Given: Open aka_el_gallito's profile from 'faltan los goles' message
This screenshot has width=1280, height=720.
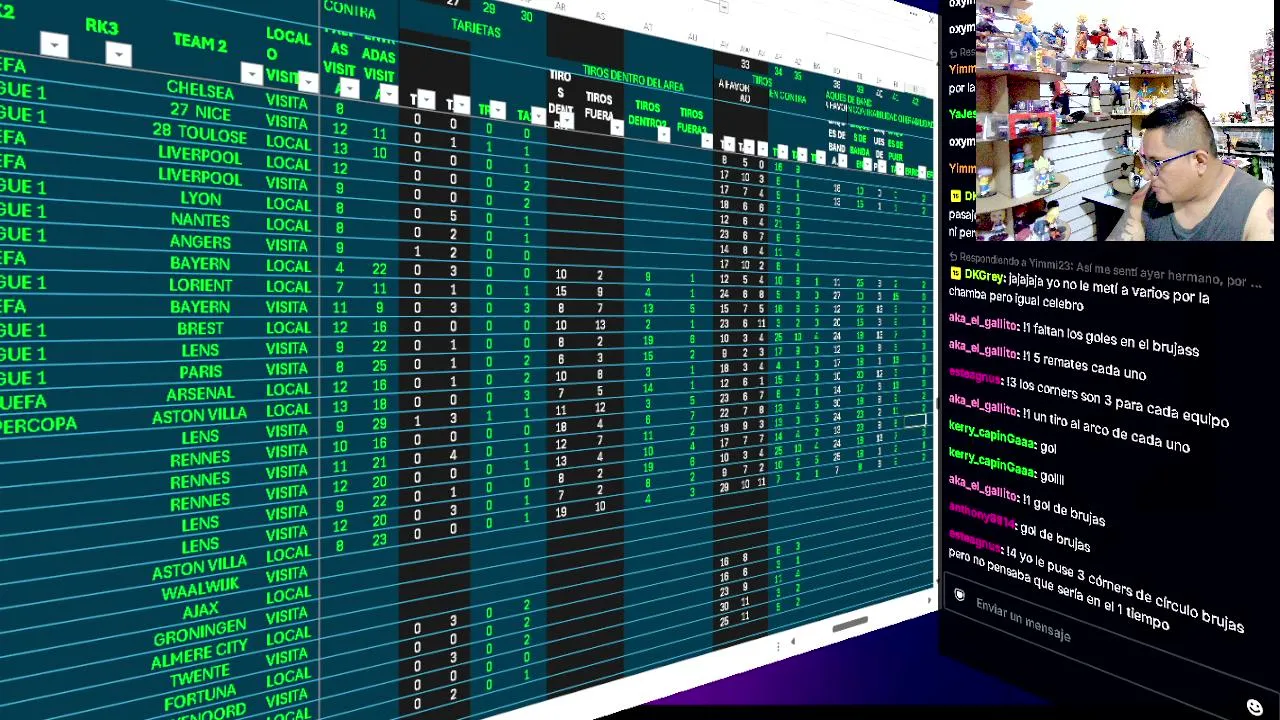Looking at the screenshot, I should pyautogui.click(x=983, y=324).
